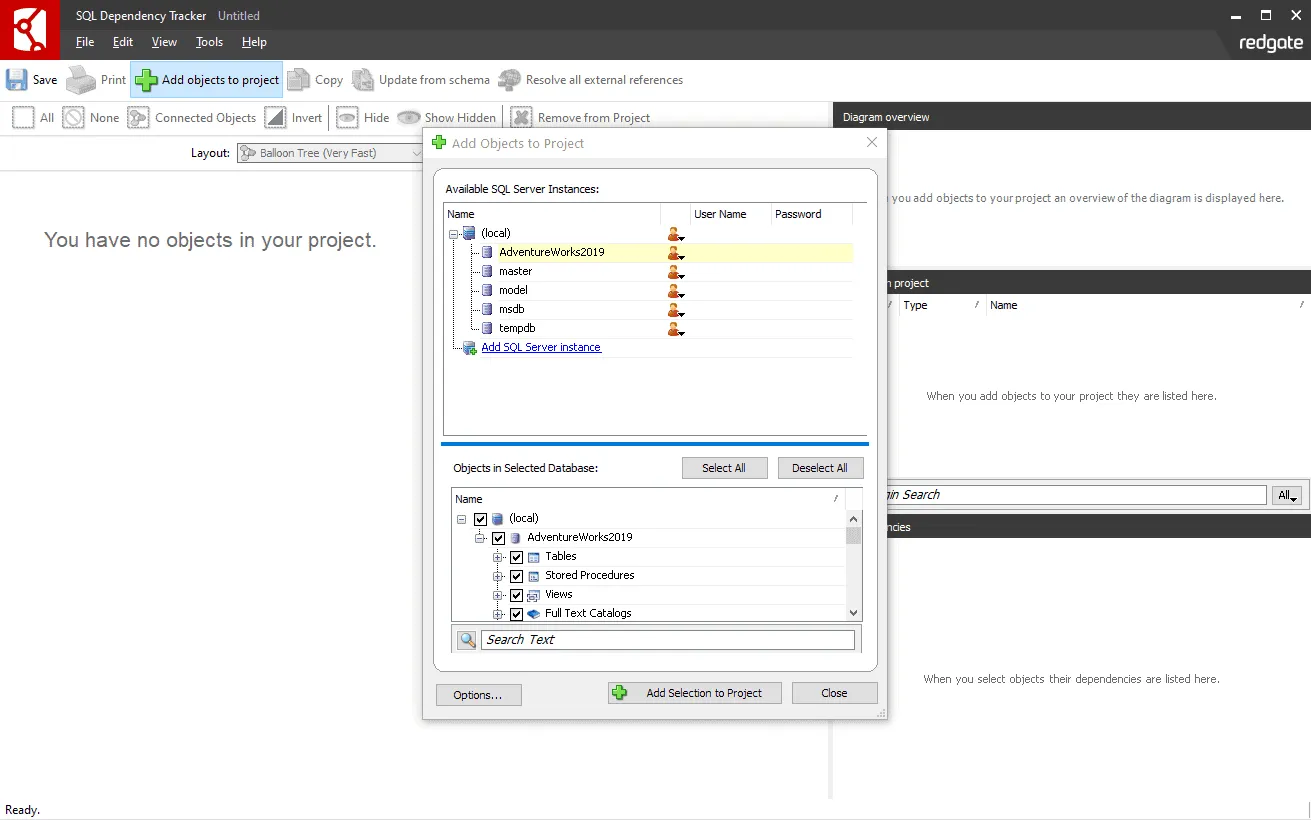Click the Hide toolbar button
The height and width of the screenshot is (820, 1311).
[x=362, y=118]
